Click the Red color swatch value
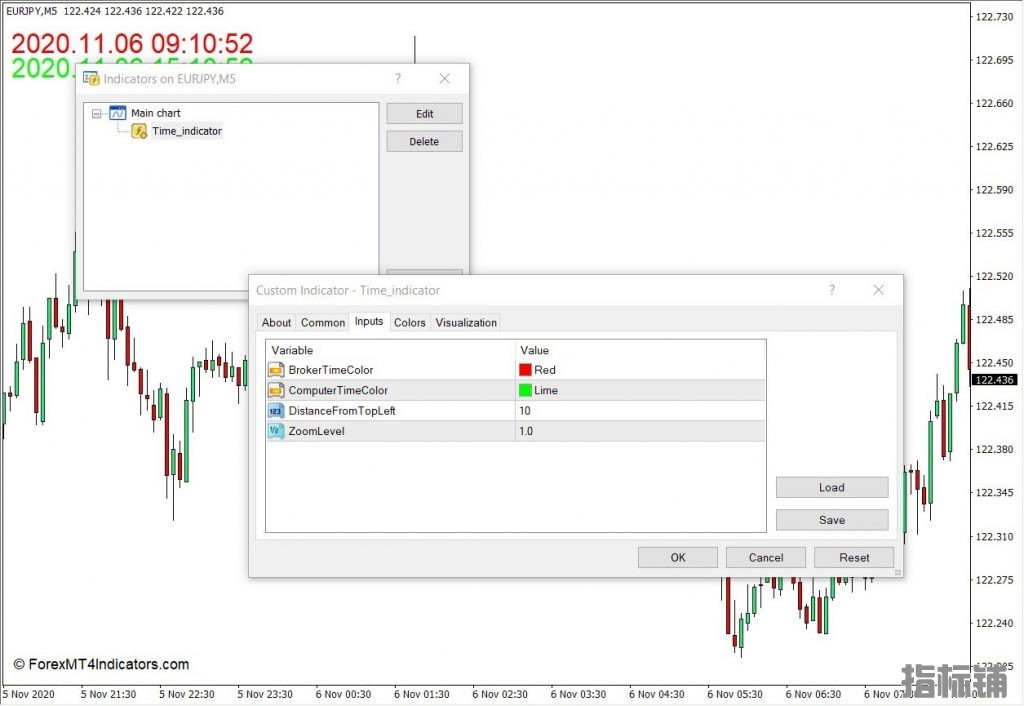Viewport: 1024px width, 706px height. click(525, 370)
